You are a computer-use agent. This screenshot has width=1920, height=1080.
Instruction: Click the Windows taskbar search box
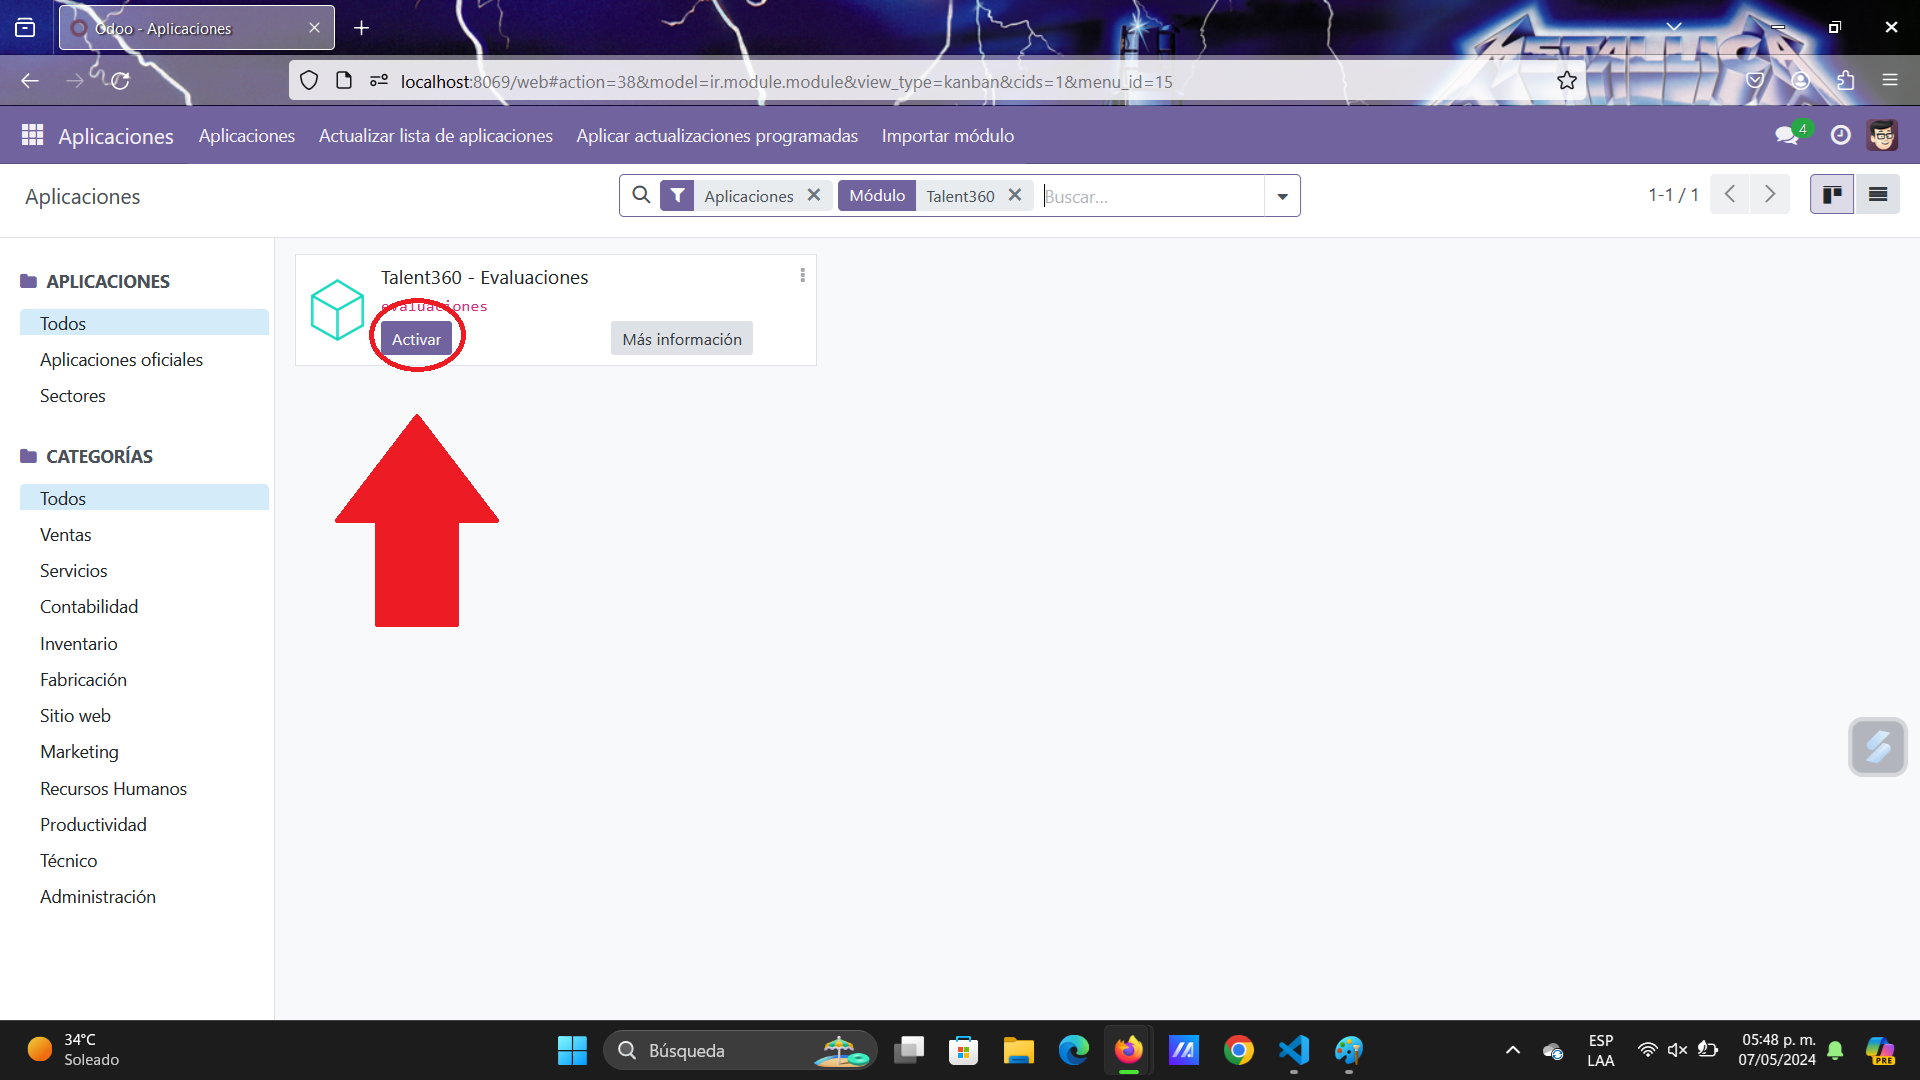tap(740, 1050)
